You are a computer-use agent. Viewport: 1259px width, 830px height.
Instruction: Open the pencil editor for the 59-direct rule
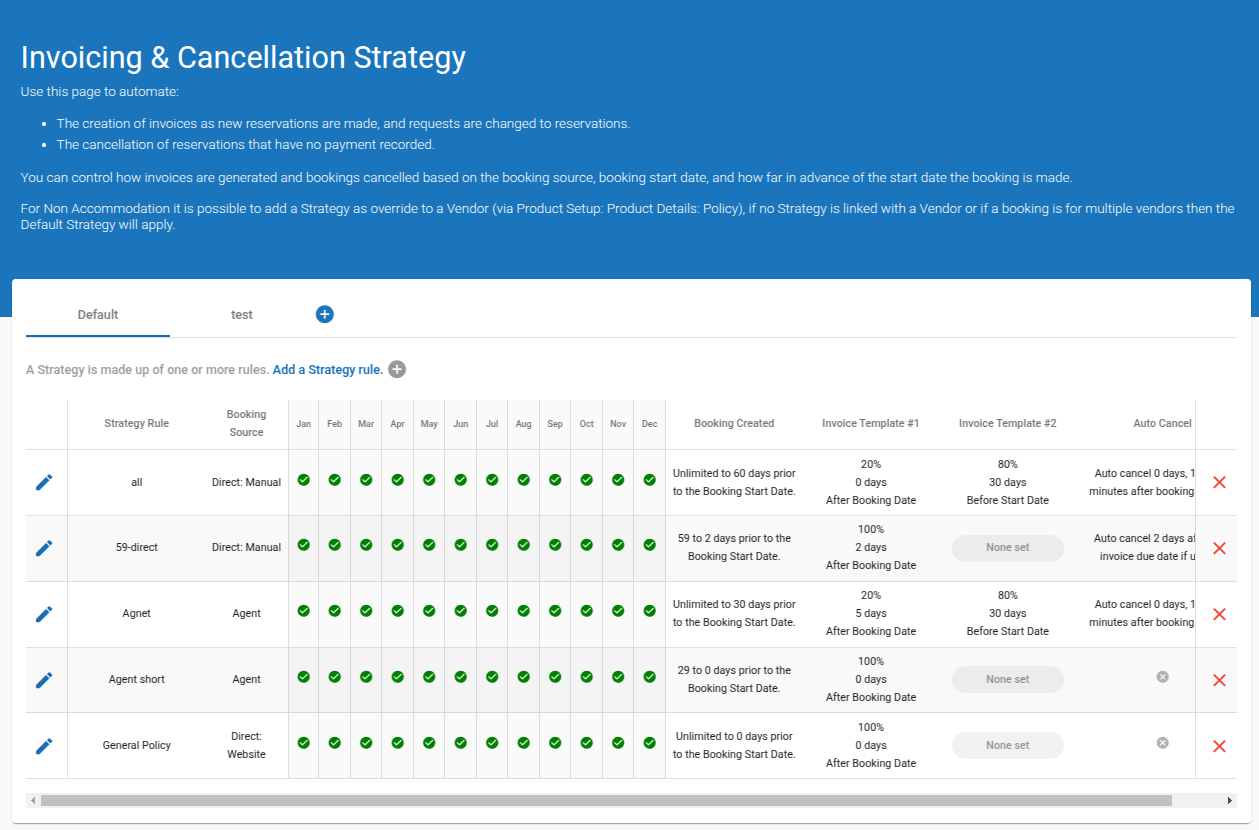[x=44, y=548]
